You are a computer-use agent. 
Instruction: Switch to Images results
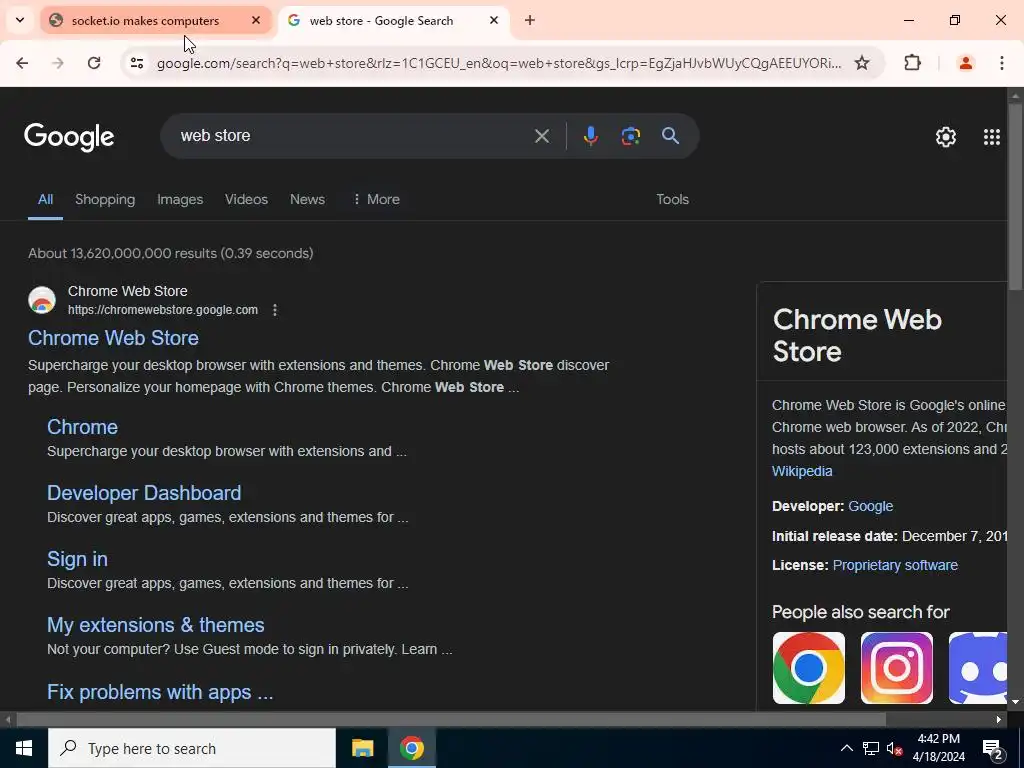coord(180,199)
